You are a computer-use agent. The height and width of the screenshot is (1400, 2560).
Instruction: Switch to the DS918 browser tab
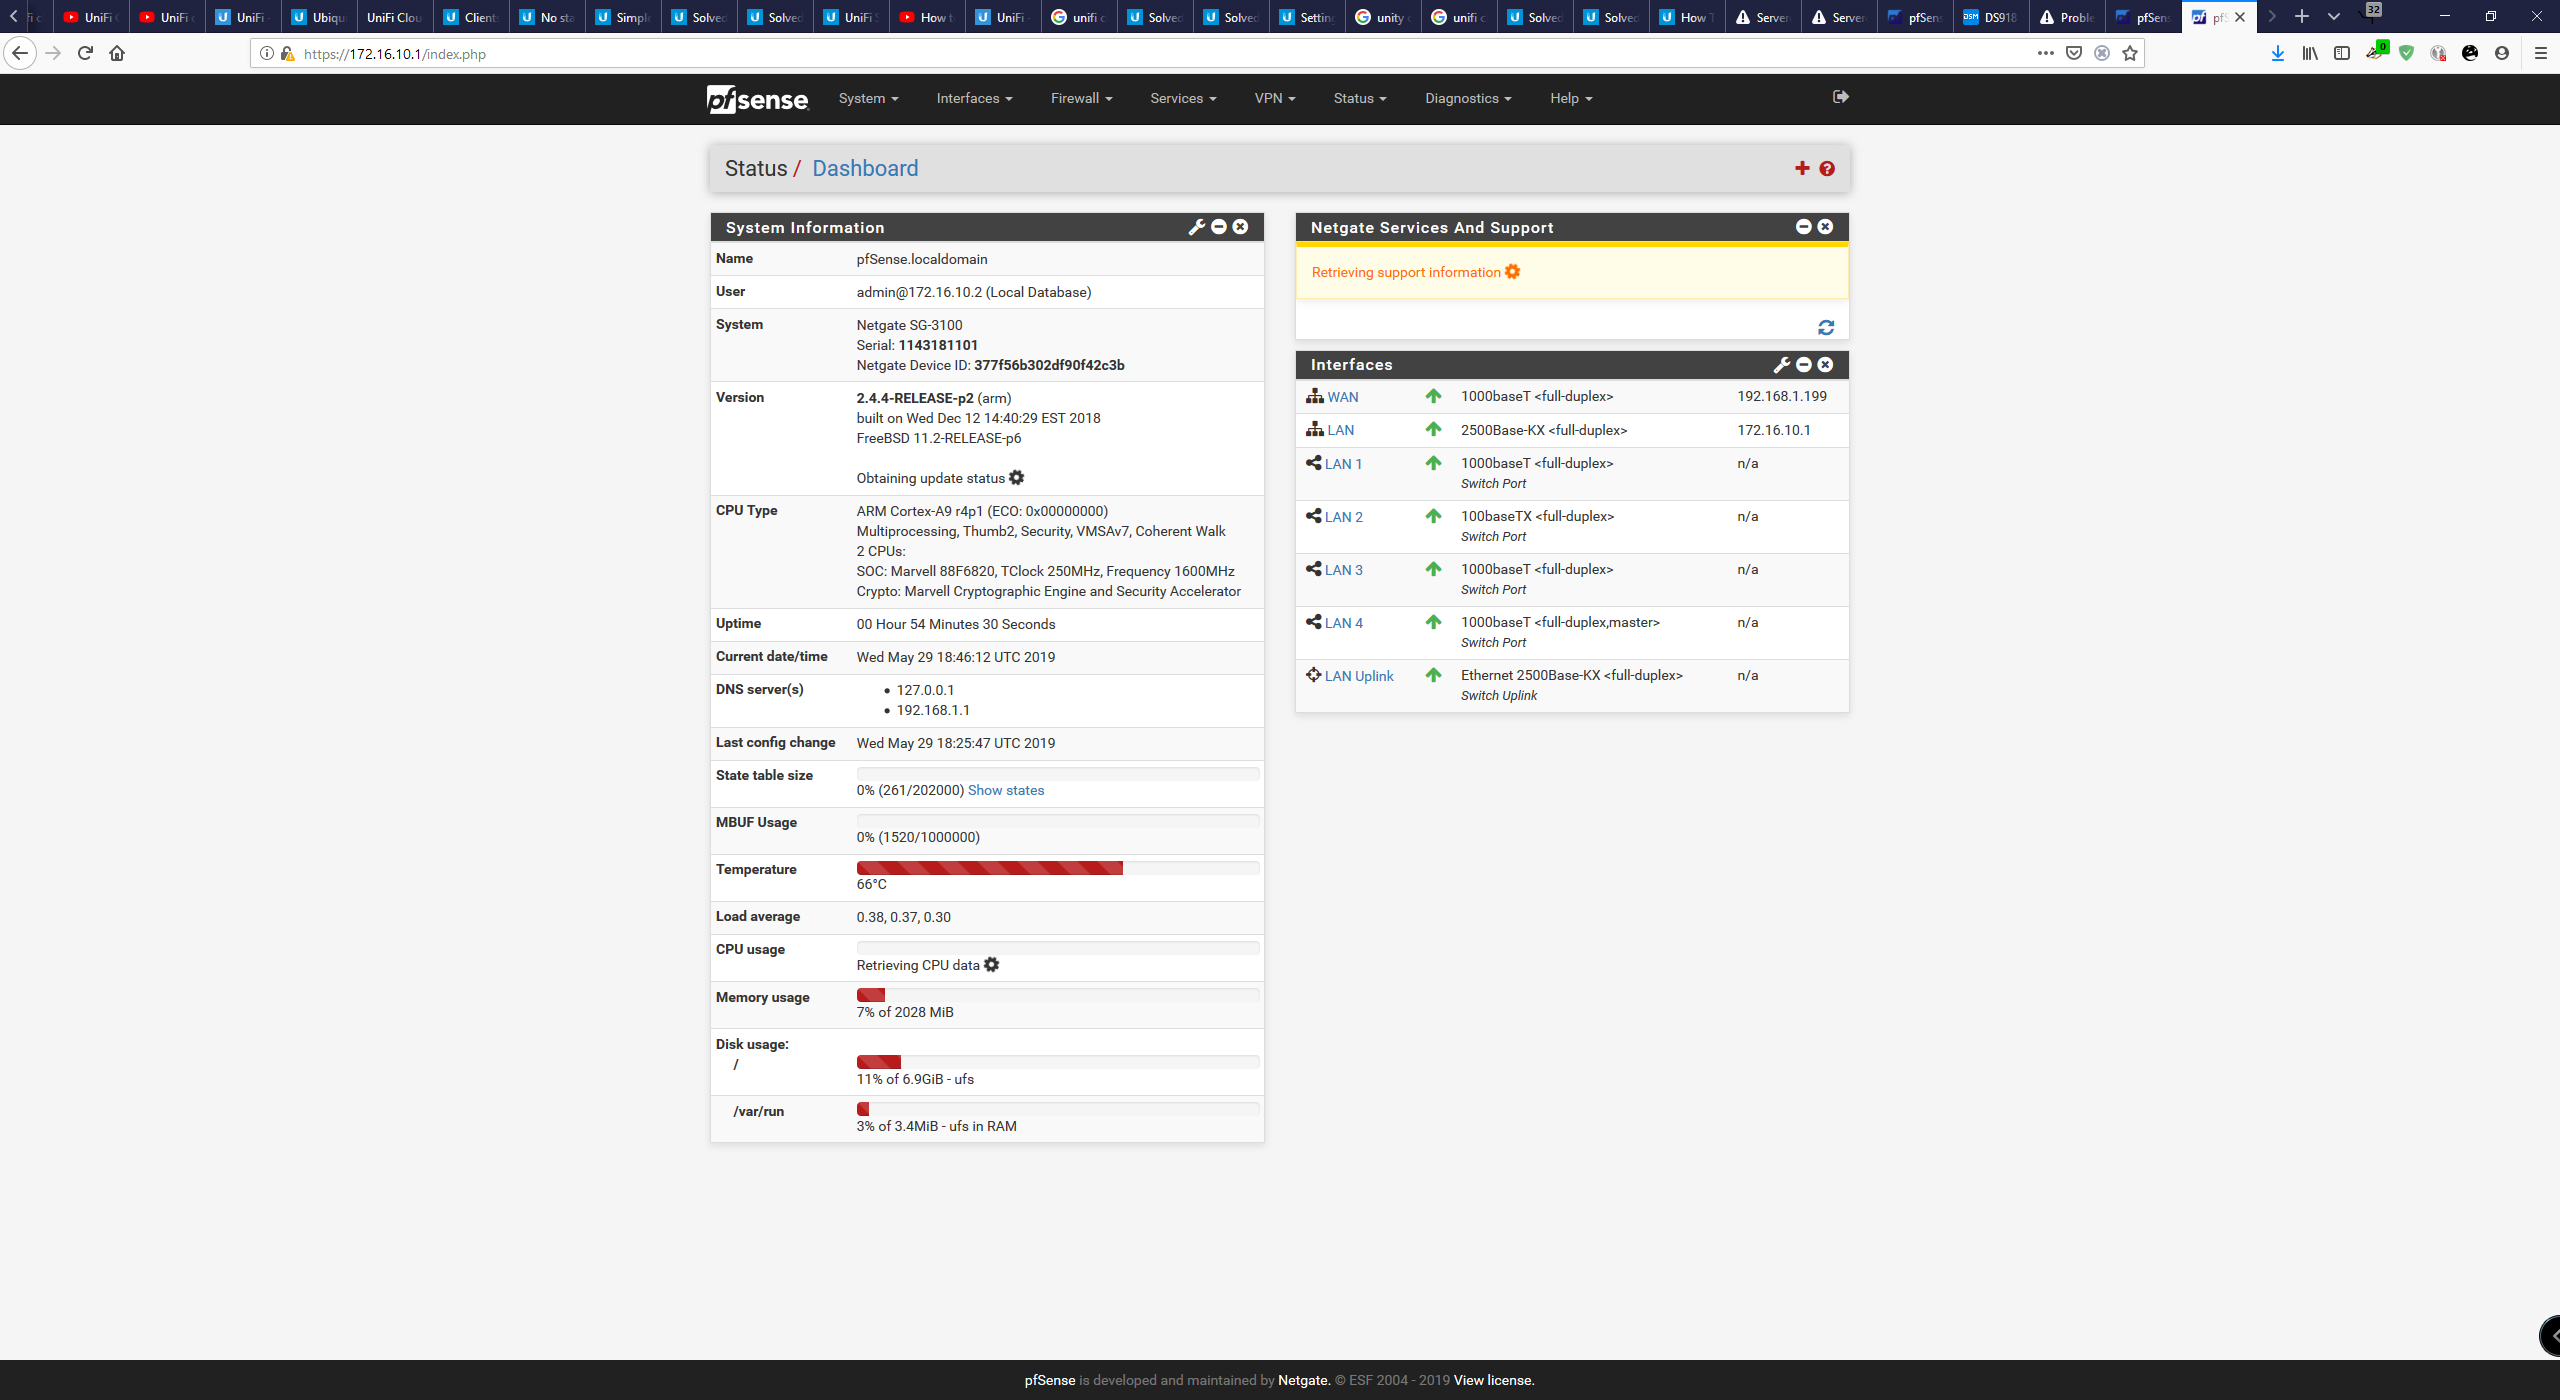point(1991,17)
